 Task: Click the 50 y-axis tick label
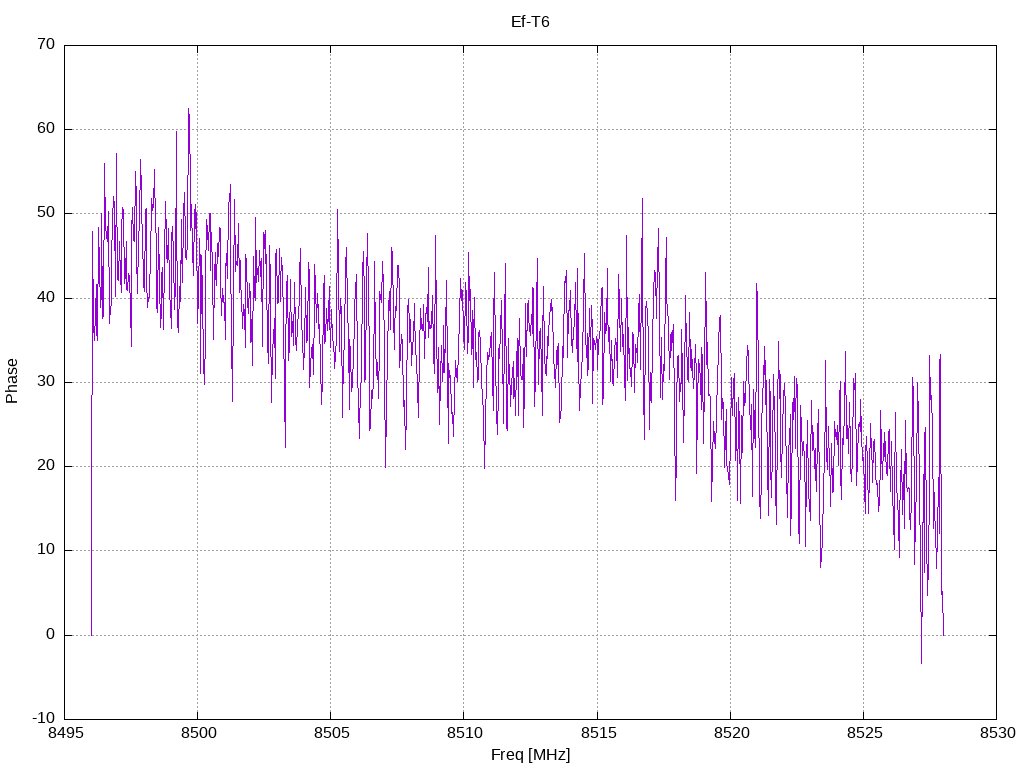point(46,213)
